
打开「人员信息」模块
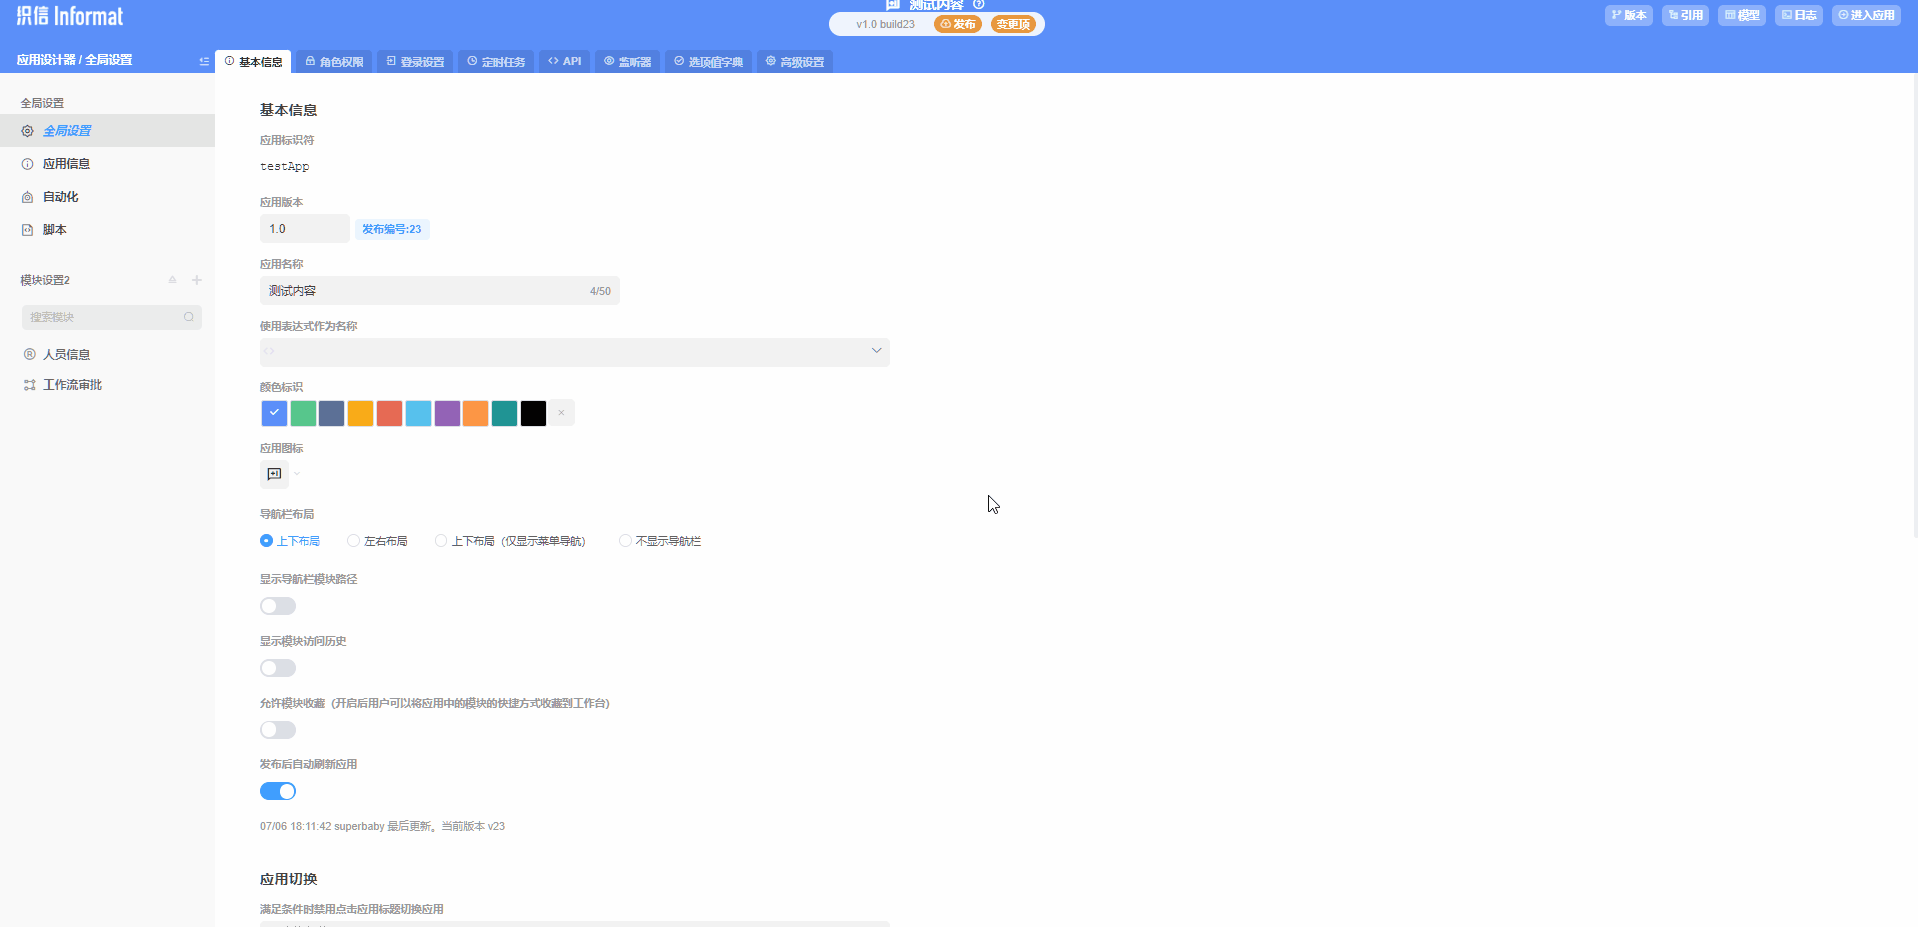66,354
